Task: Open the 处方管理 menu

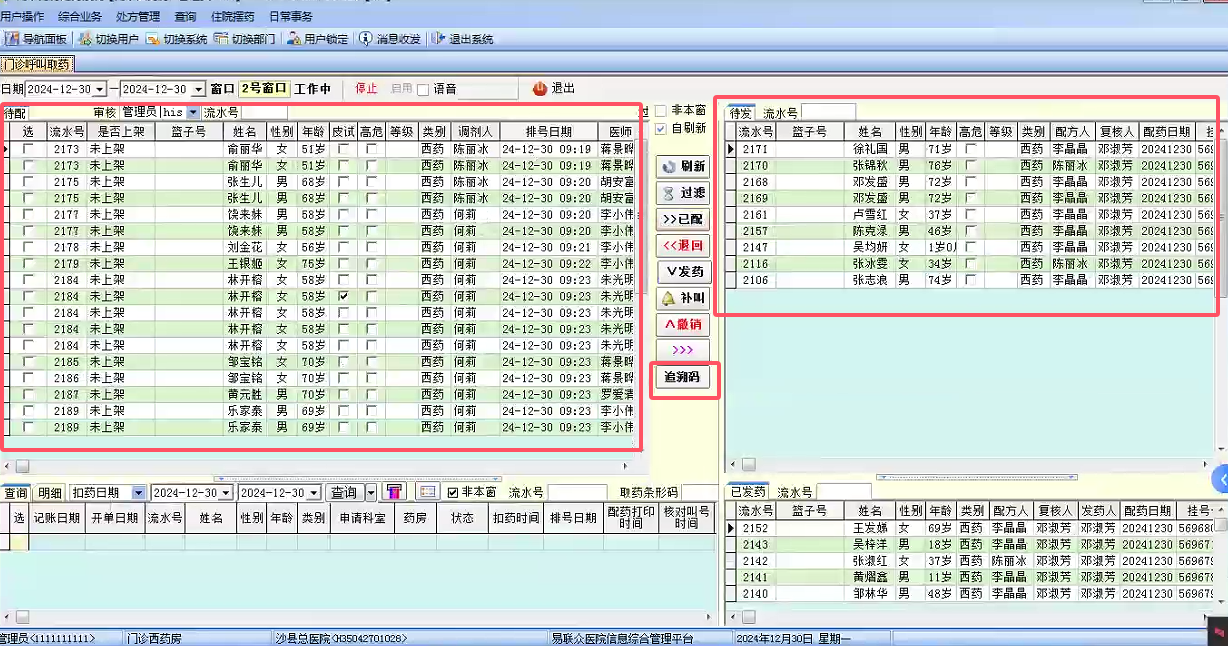Action: coord(138,17)
